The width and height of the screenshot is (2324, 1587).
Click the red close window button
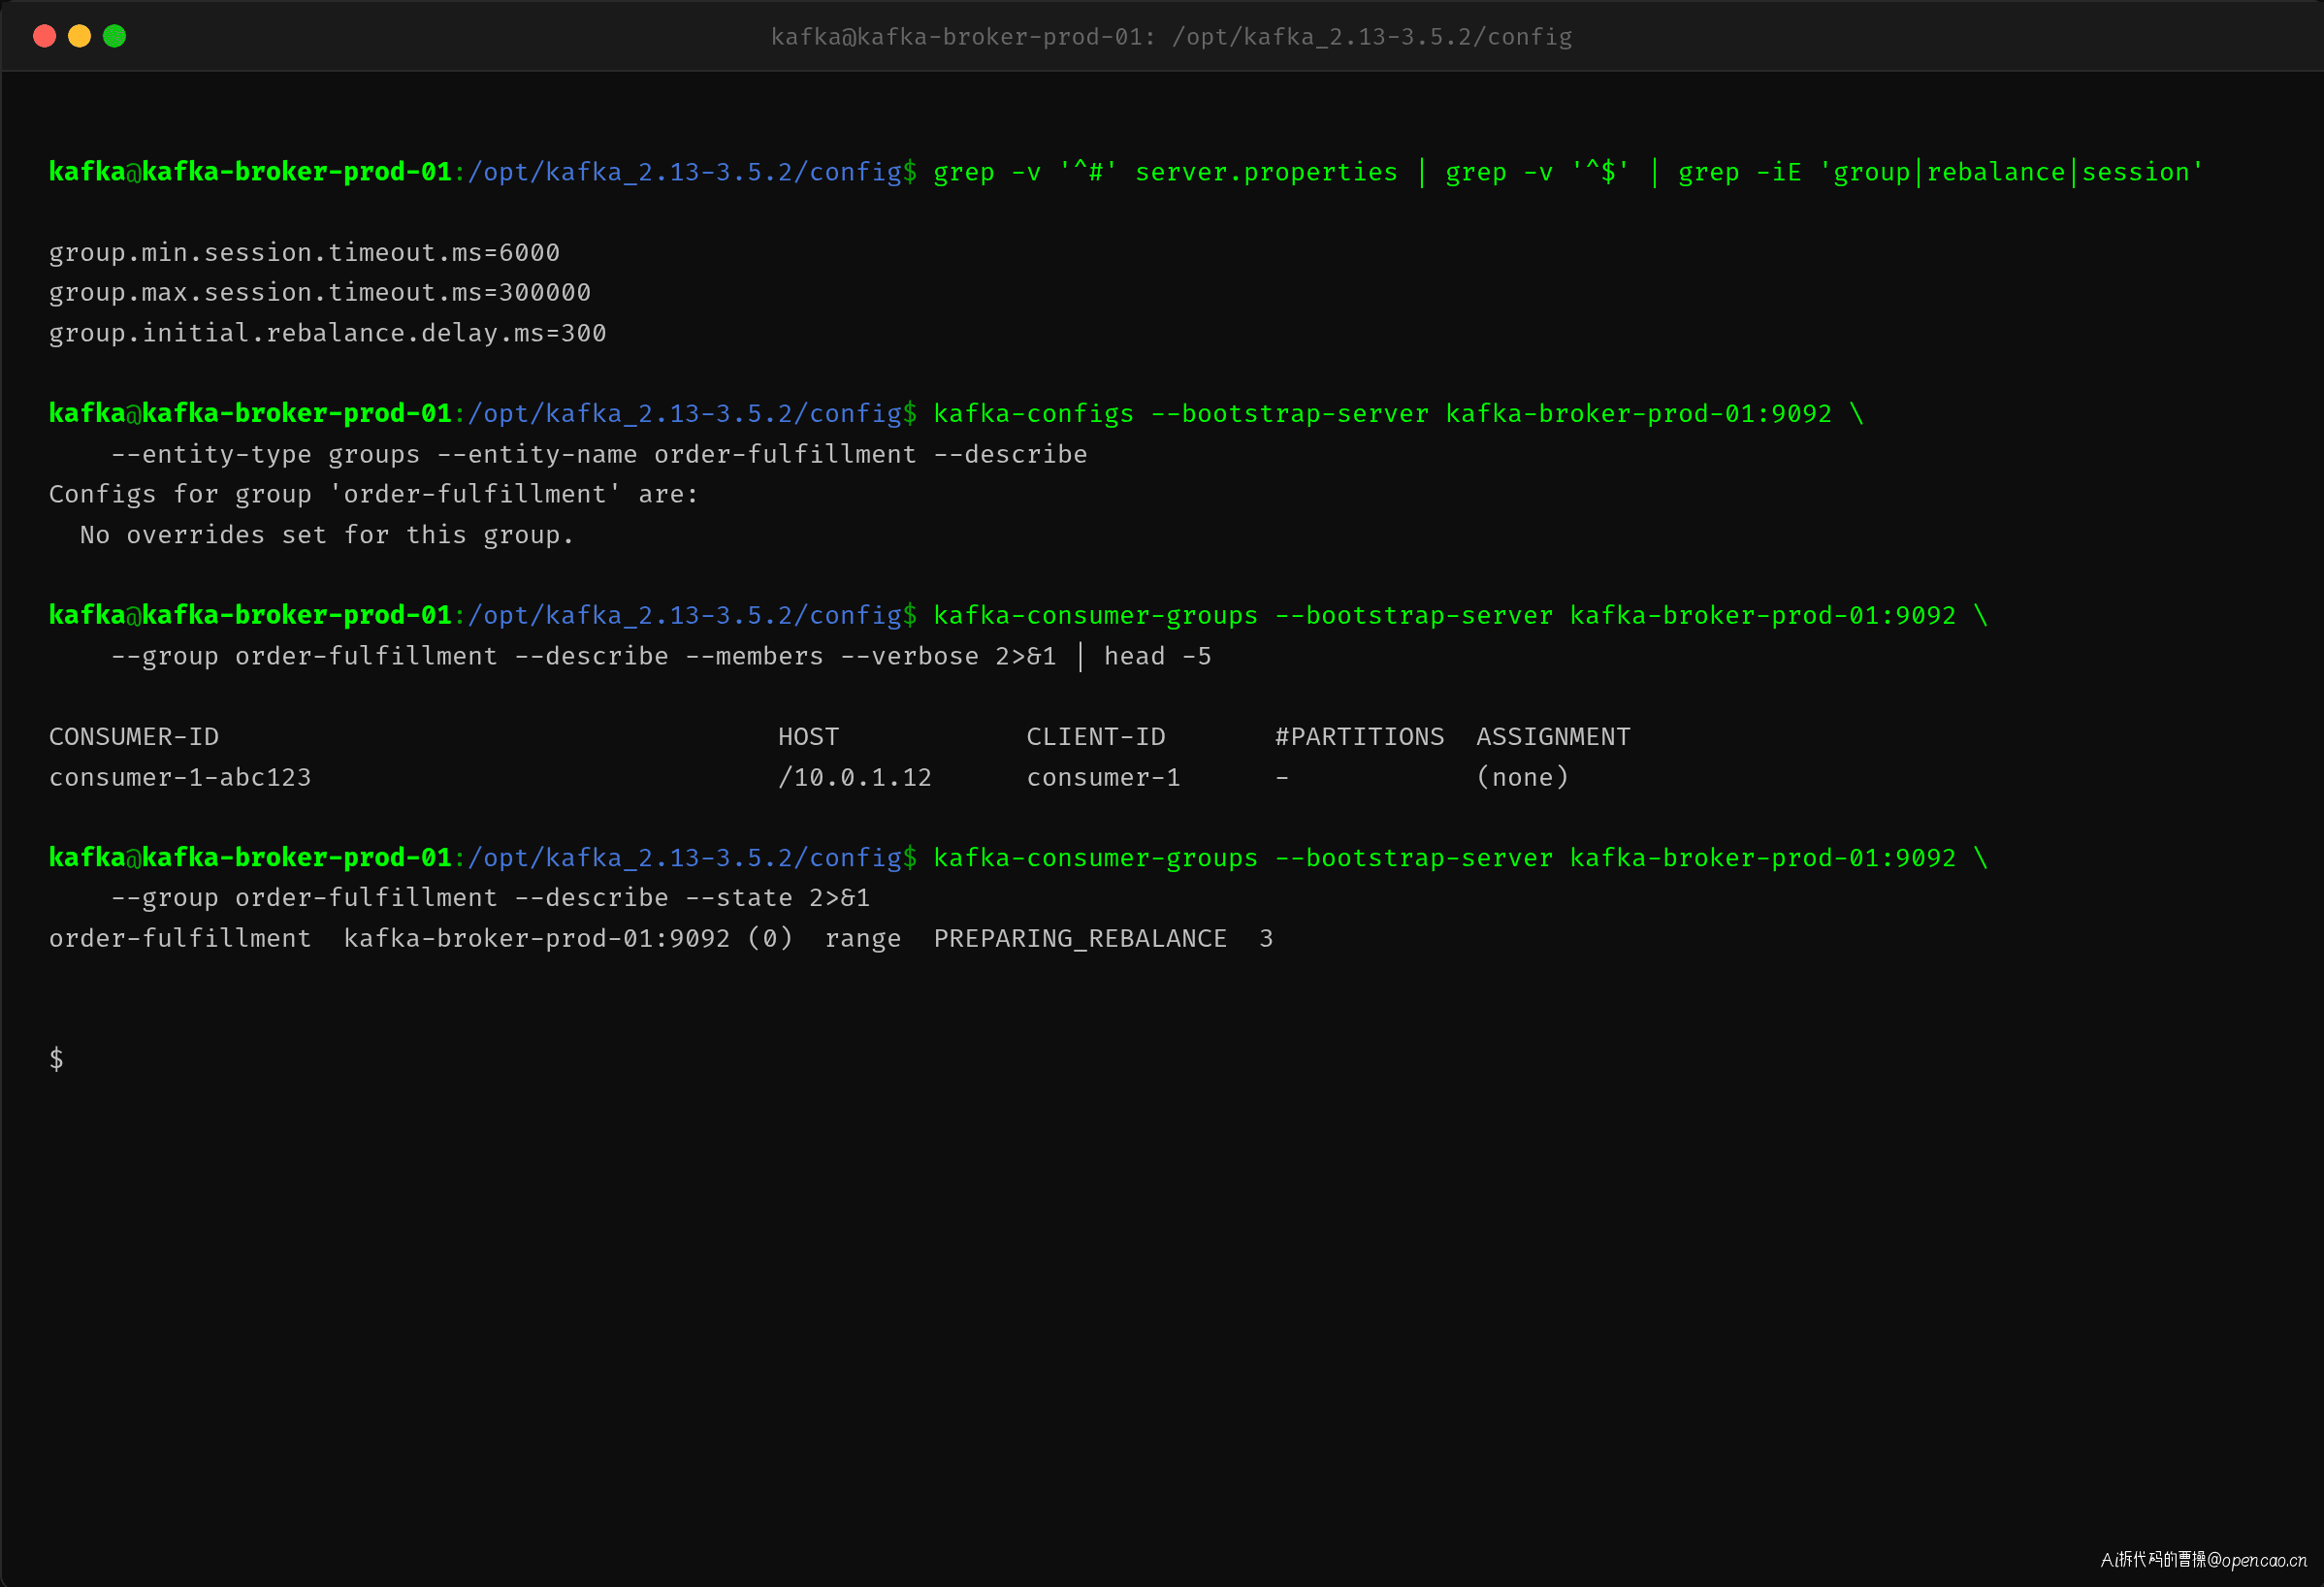pos(44,36)
